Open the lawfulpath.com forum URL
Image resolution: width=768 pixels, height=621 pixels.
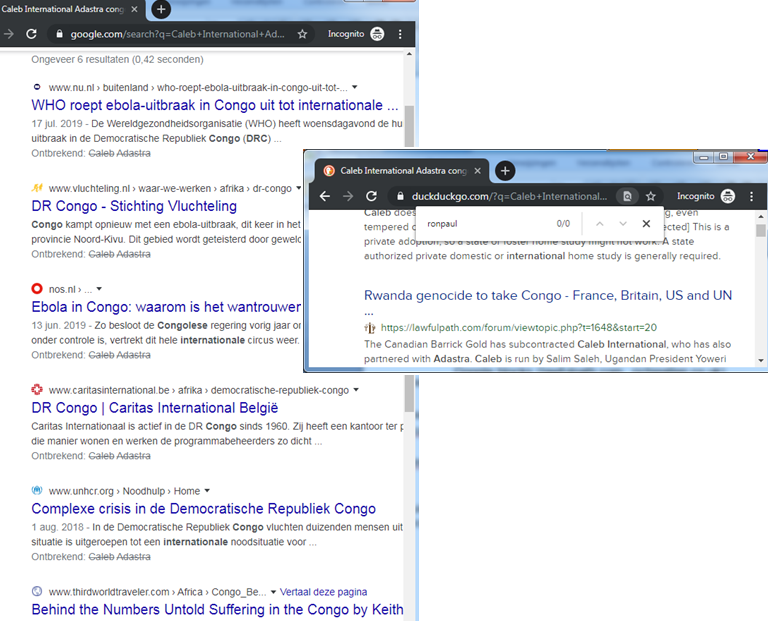click(x=519, y=327)
